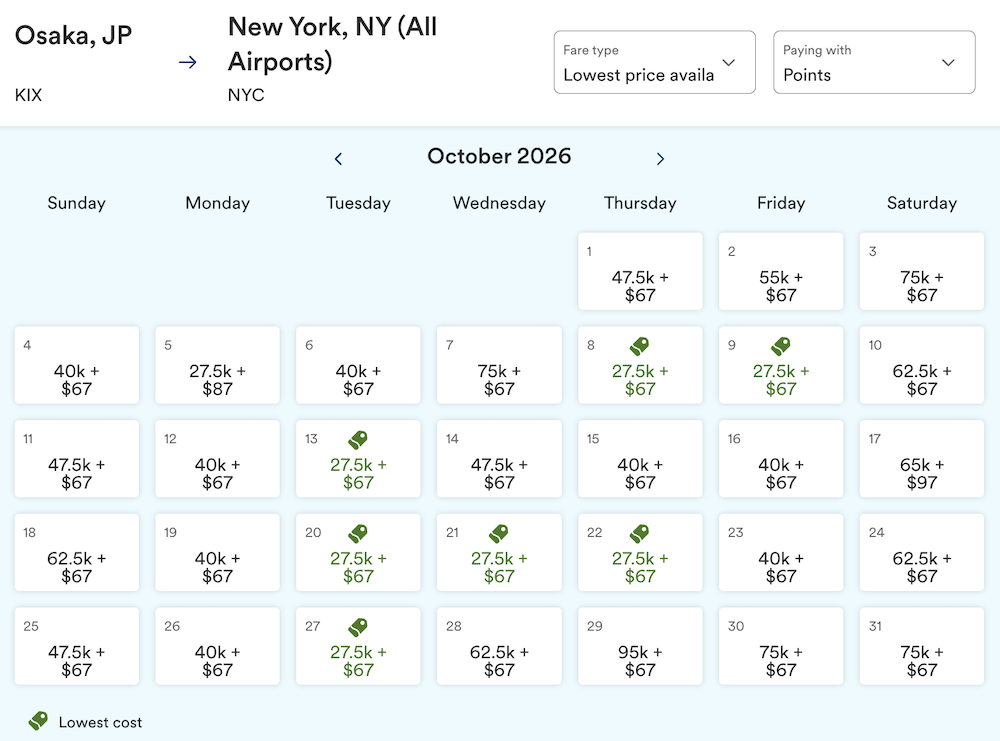This screenshot has width=1000, height=741.
Task: Go to previous month with left chevron
Action: 338,159
